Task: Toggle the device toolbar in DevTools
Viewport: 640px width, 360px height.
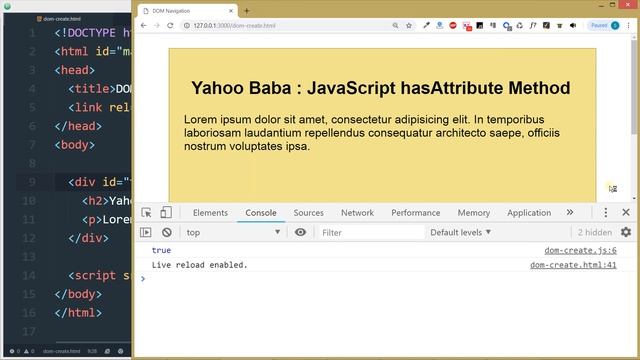Action: 166,213
